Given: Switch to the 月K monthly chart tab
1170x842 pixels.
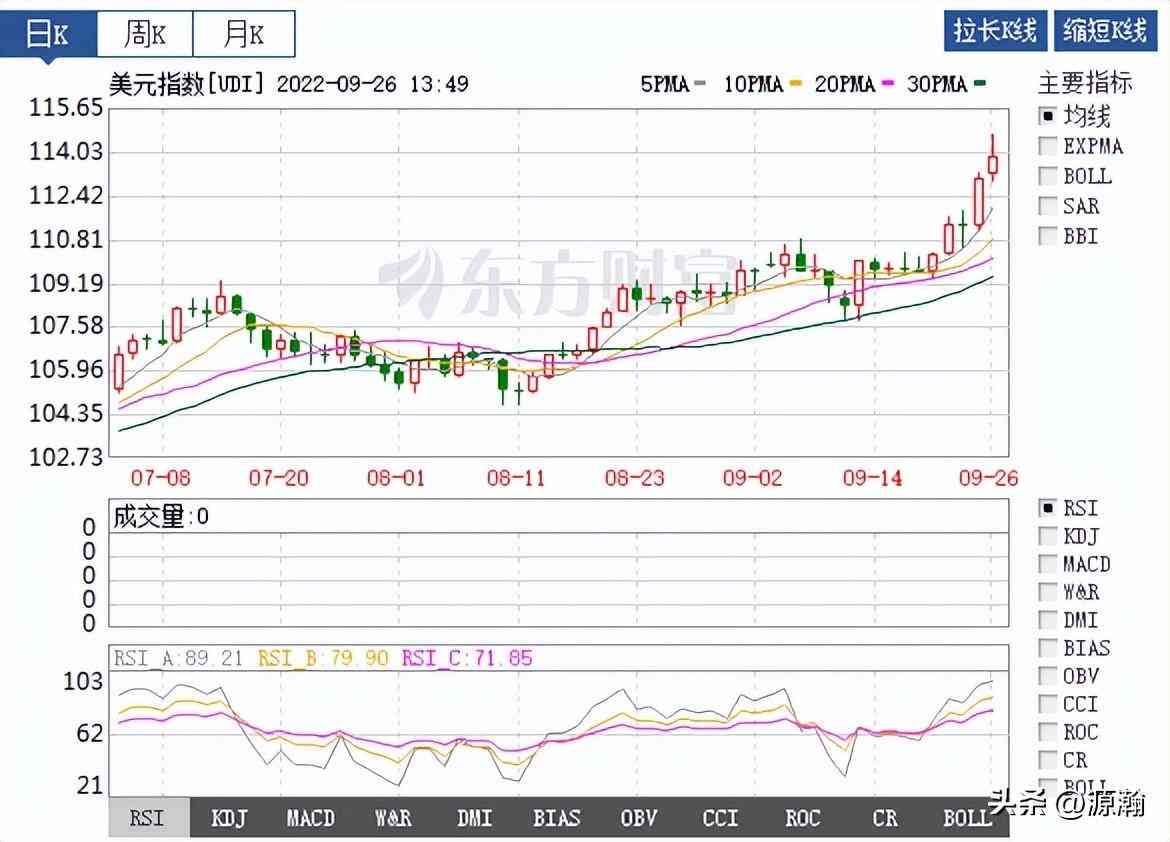Looking at the screenshot, I should pyautogui.click(x=243, y=35).
